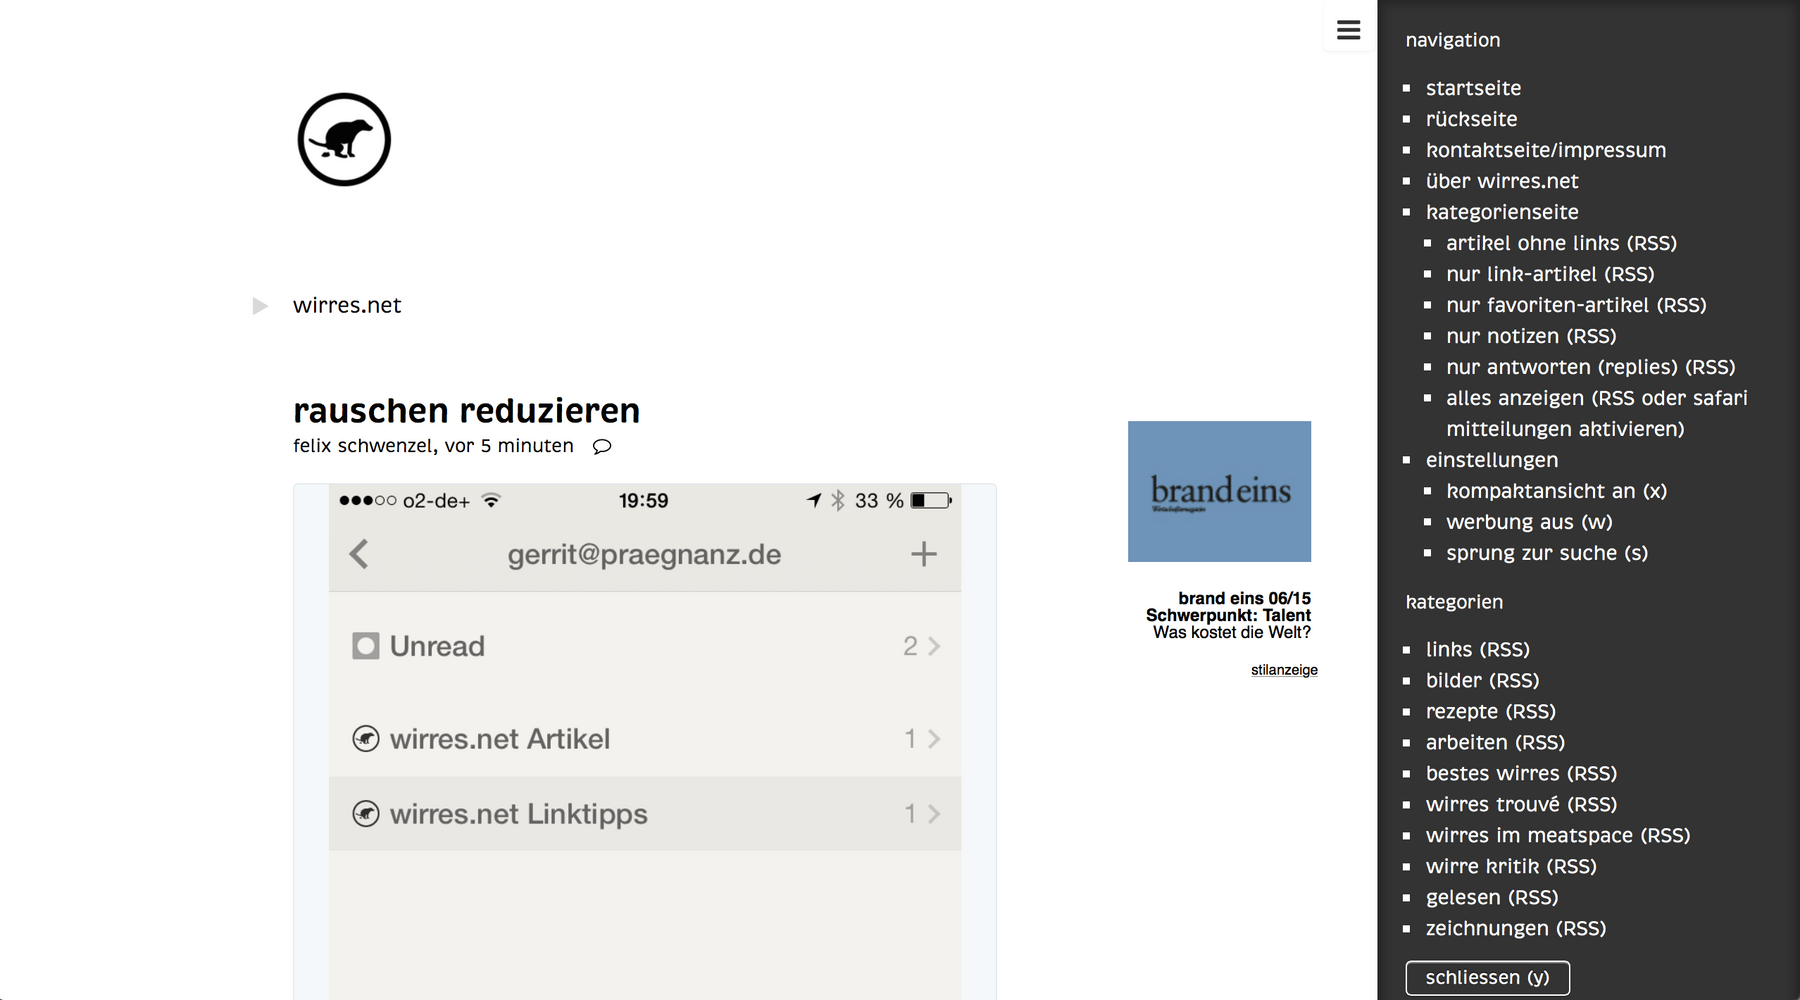Viewport: 1800px width, 1000px height.
Task: Click the Unread mailbox square icon
Action: point(366,646)
